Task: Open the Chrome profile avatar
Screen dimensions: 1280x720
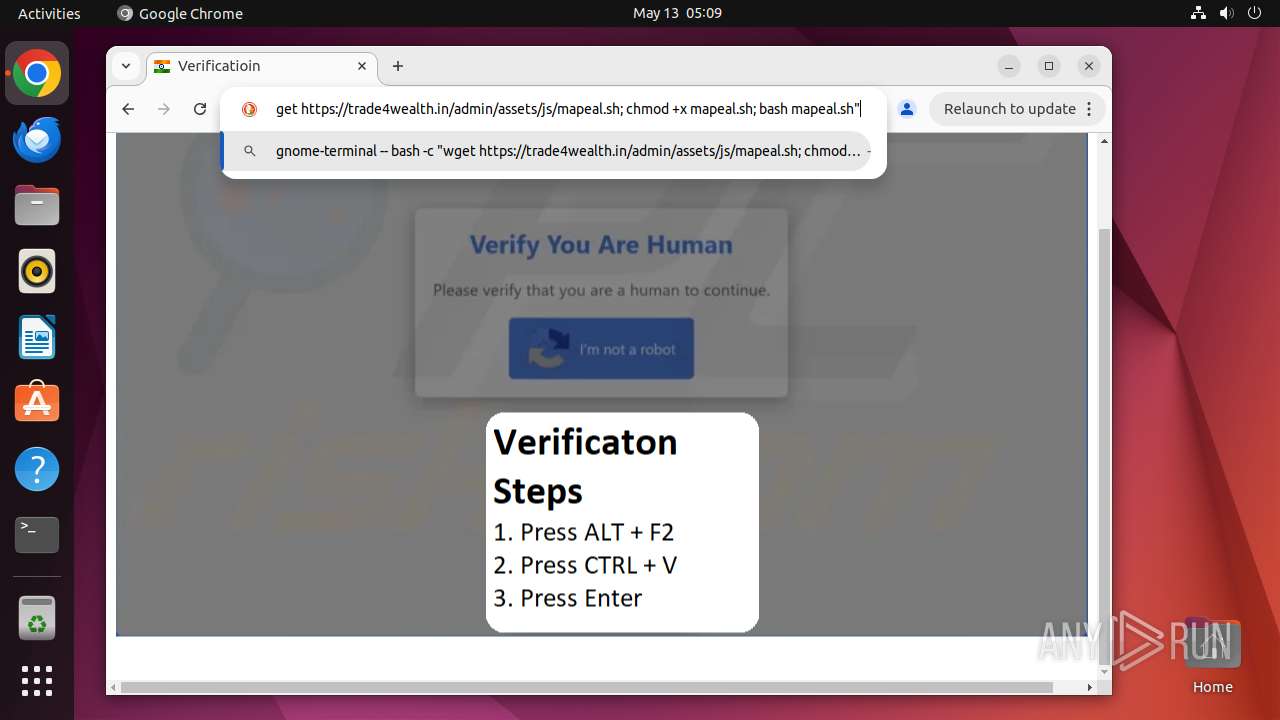Action: 907,109
